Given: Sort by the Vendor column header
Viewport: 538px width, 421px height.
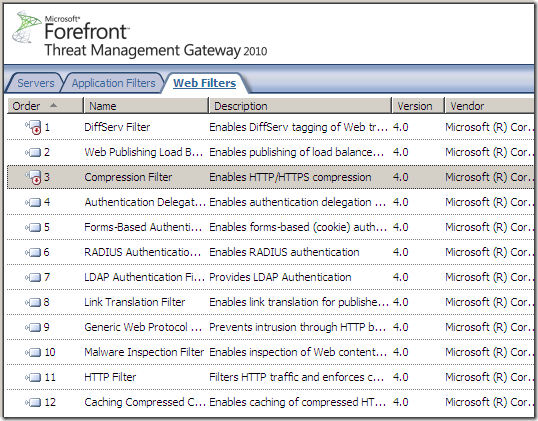Looking at the screenshot, I should pyautogui.click(x=490, y=106).
